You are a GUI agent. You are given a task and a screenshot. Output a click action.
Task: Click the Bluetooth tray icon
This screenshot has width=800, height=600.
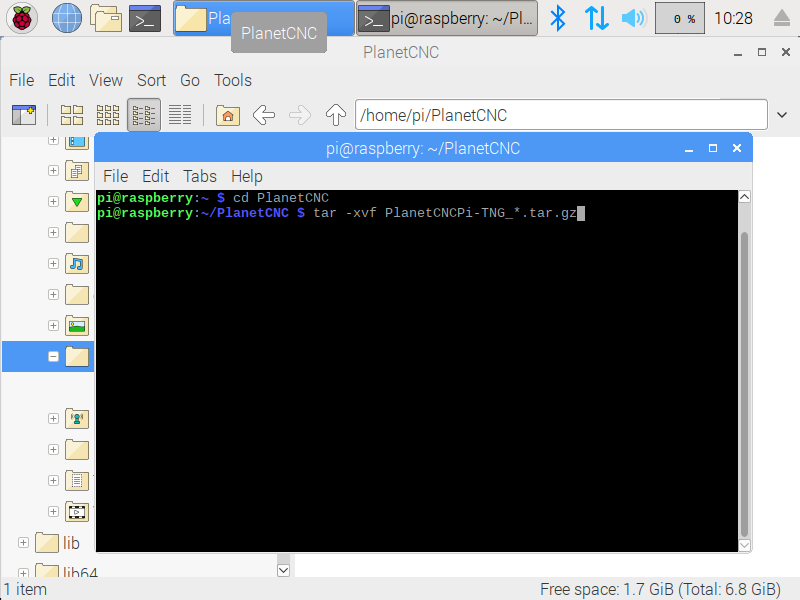[x=559, y=18]
